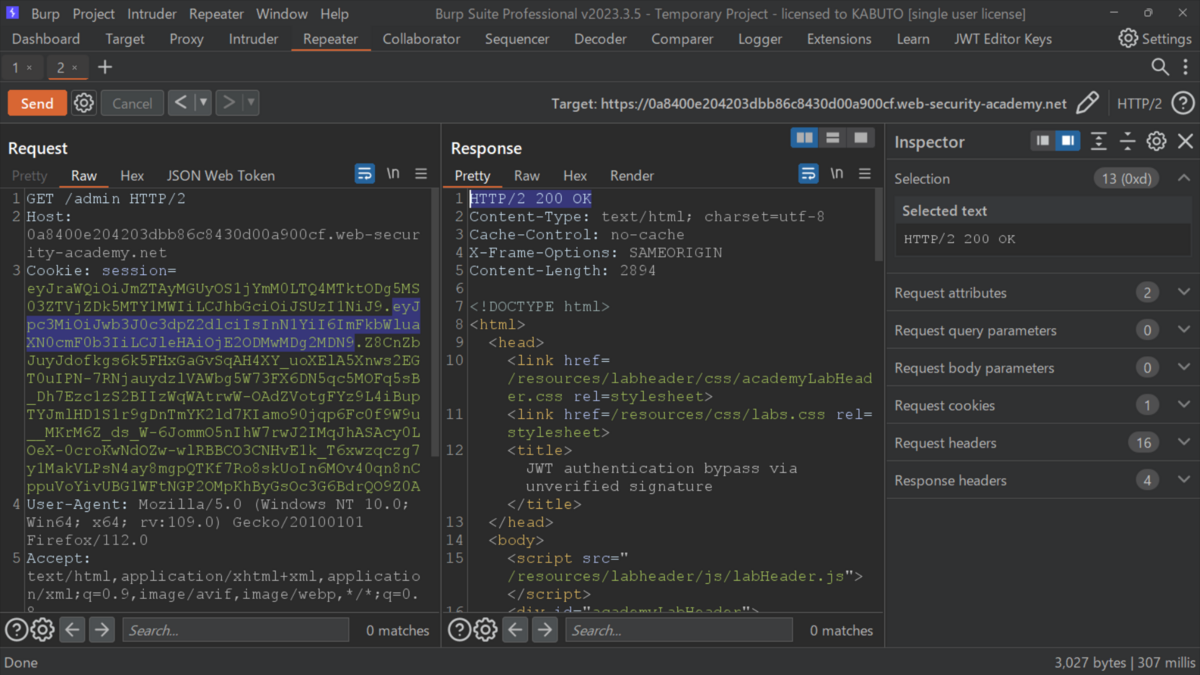The height and width of the screenshot is (675, 1200).
Task: Switch to the Proxy tab
Action: coord(186,39)
